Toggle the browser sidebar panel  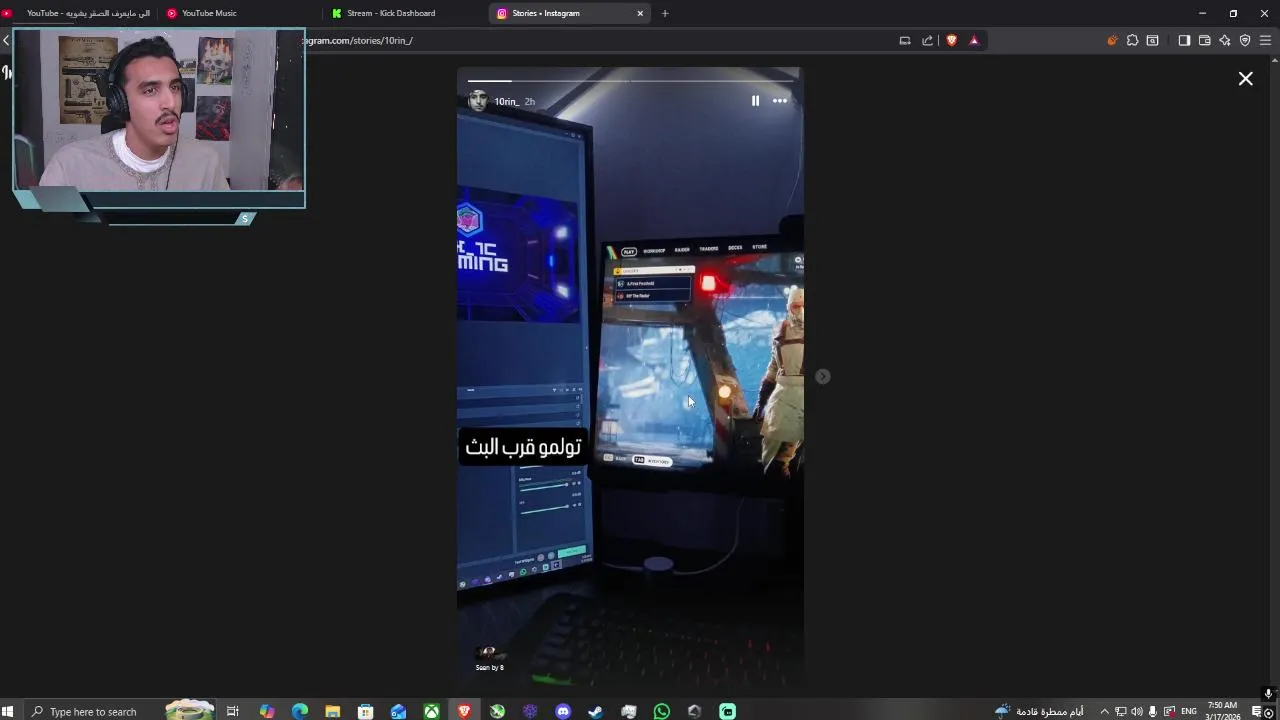[x=1184, y=40]
